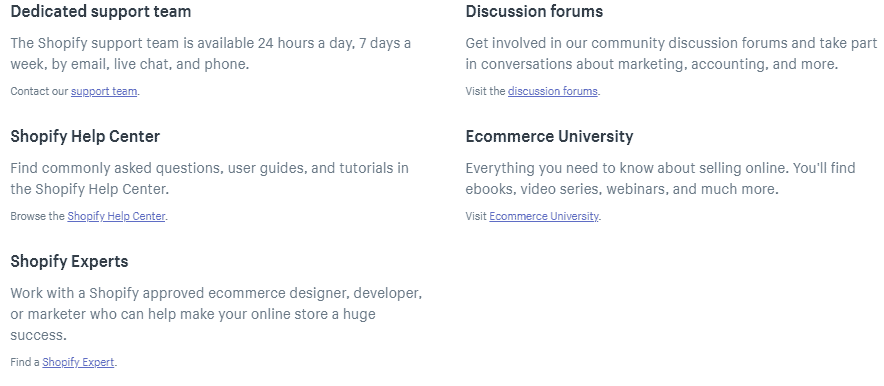Screen dimensions: 884x386
Task: Open the Ecommerce University link
Action: pyautogui.click(x=543, y=216)
